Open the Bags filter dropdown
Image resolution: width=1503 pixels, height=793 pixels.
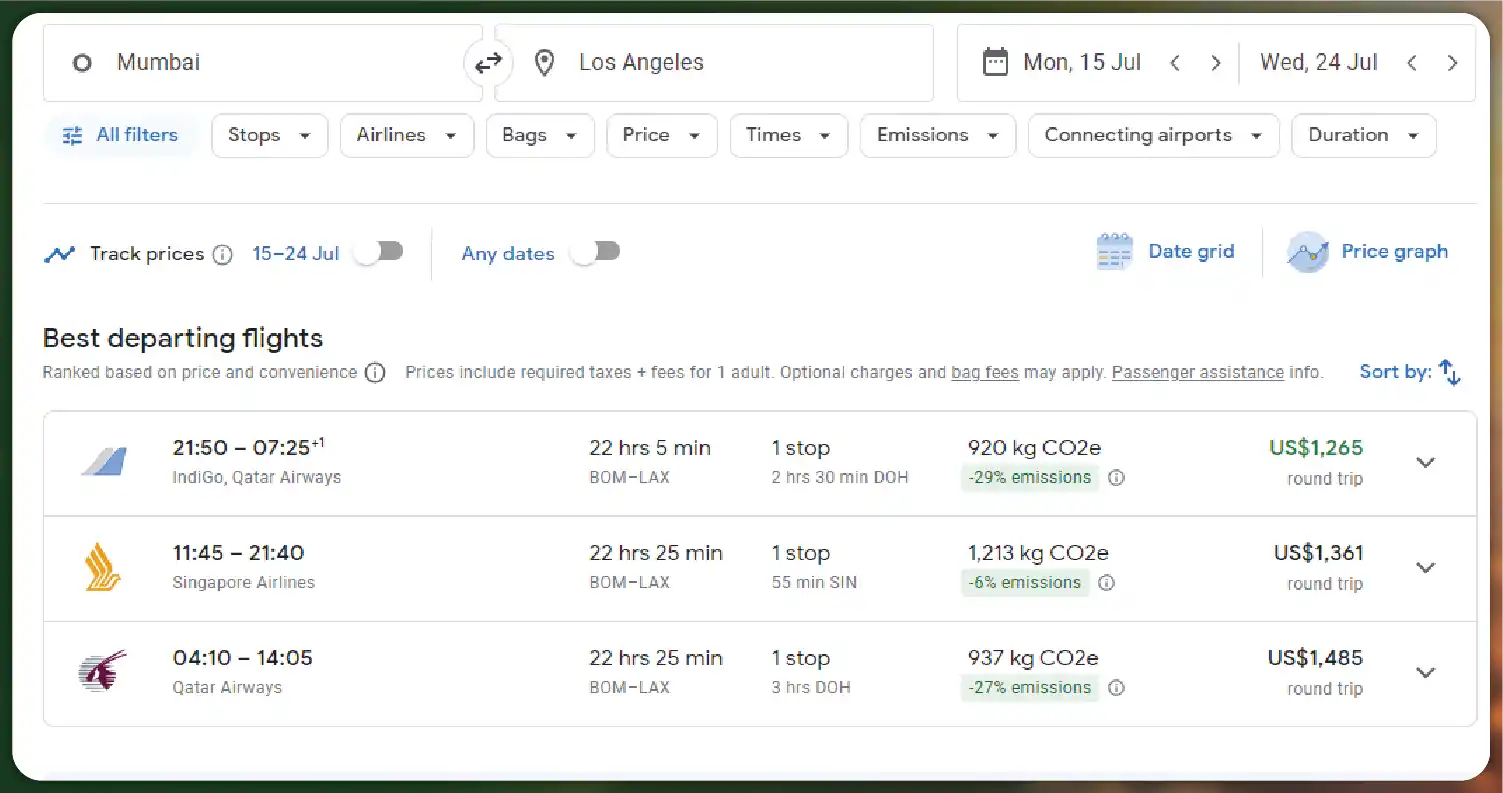(x=540, y=135)
